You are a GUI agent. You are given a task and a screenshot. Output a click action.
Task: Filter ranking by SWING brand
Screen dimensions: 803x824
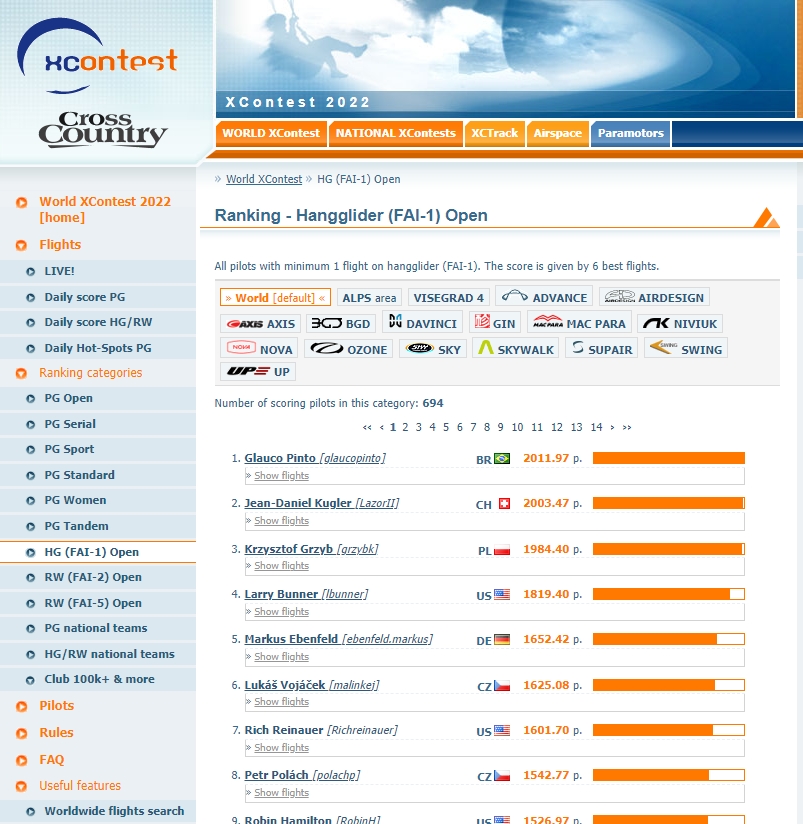(x=686, y=348)
